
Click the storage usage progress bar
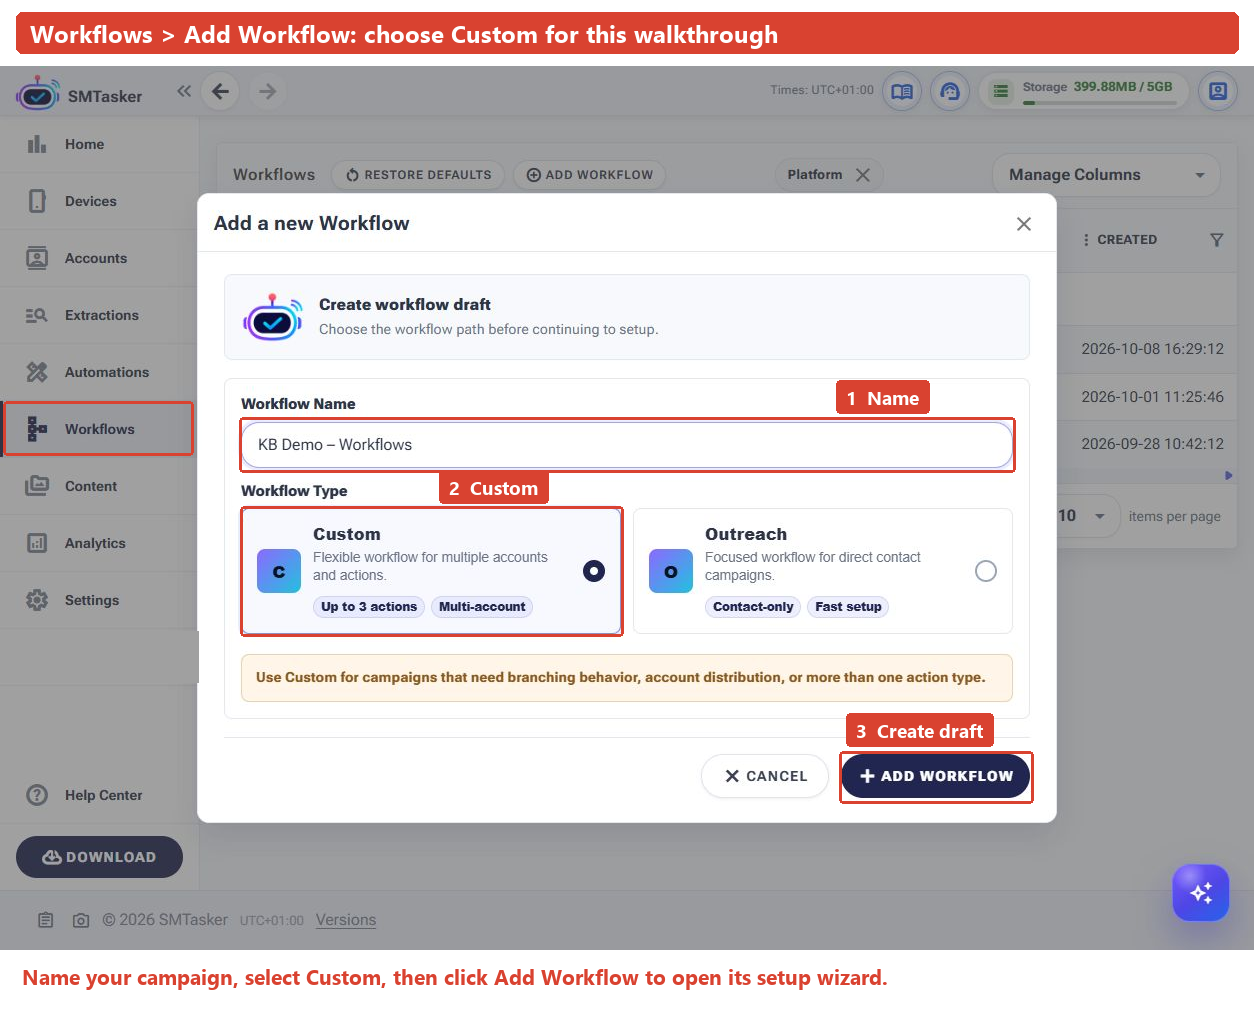tap(1099, 103)
